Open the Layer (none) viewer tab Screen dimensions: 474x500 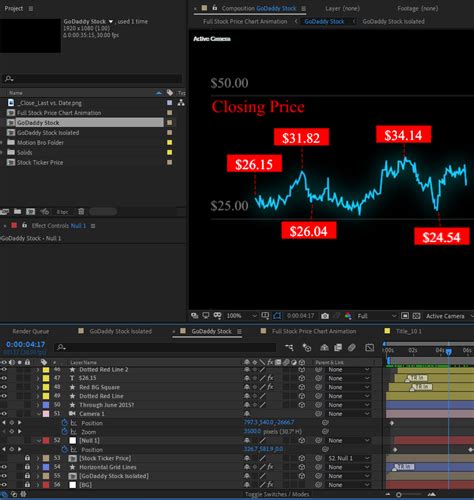342,8
